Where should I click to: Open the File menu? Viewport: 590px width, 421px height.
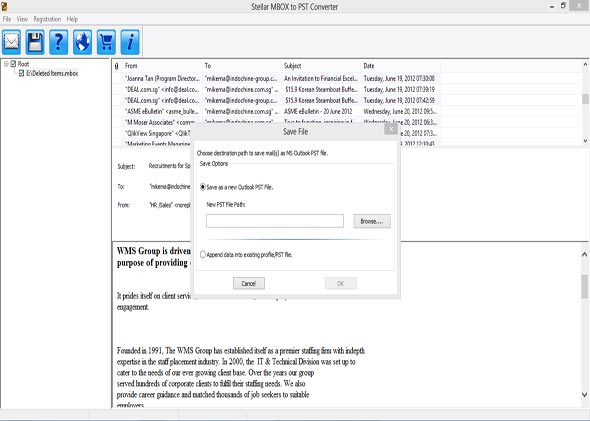(7, 19)
